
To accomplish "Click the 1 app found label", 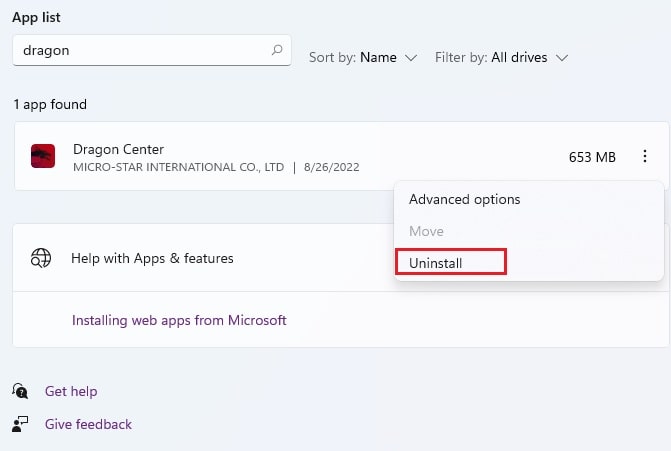I will [x=50, y=104].
